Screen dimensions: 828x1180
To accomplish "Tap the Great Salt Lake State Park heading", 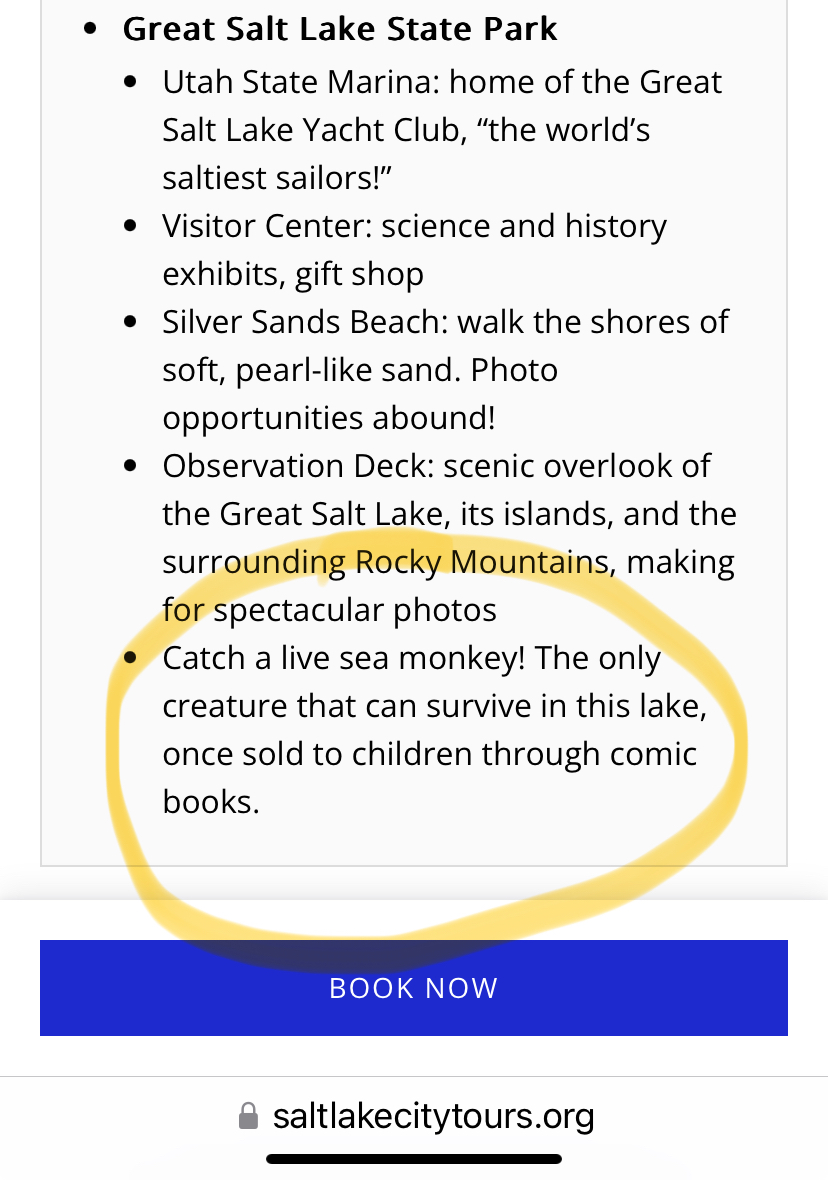I will [x=340, y=29].
